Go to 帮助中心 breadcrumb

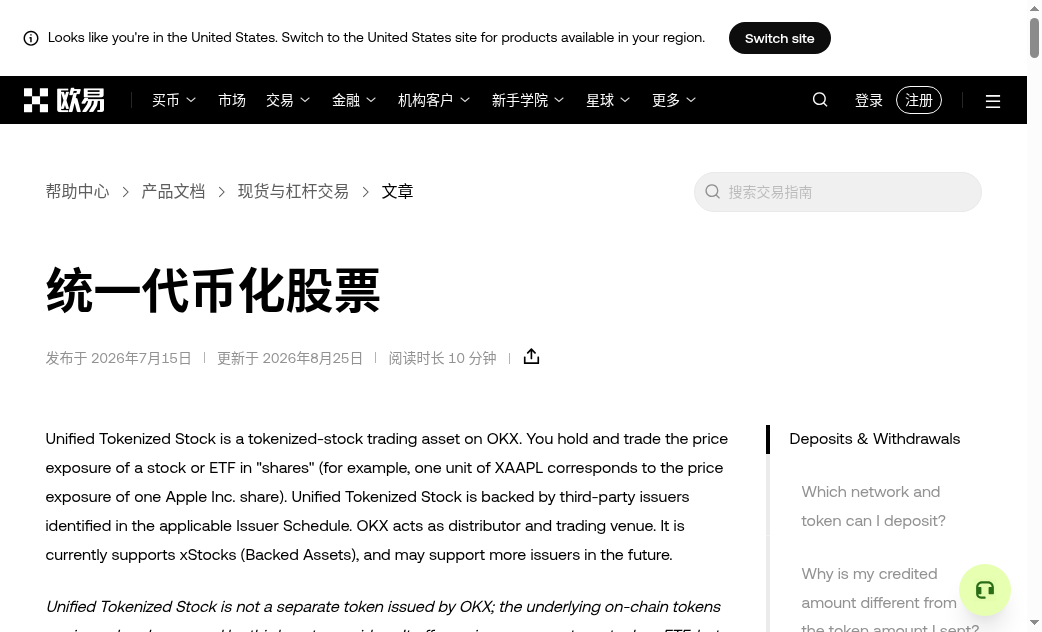[x=77, y=191]
